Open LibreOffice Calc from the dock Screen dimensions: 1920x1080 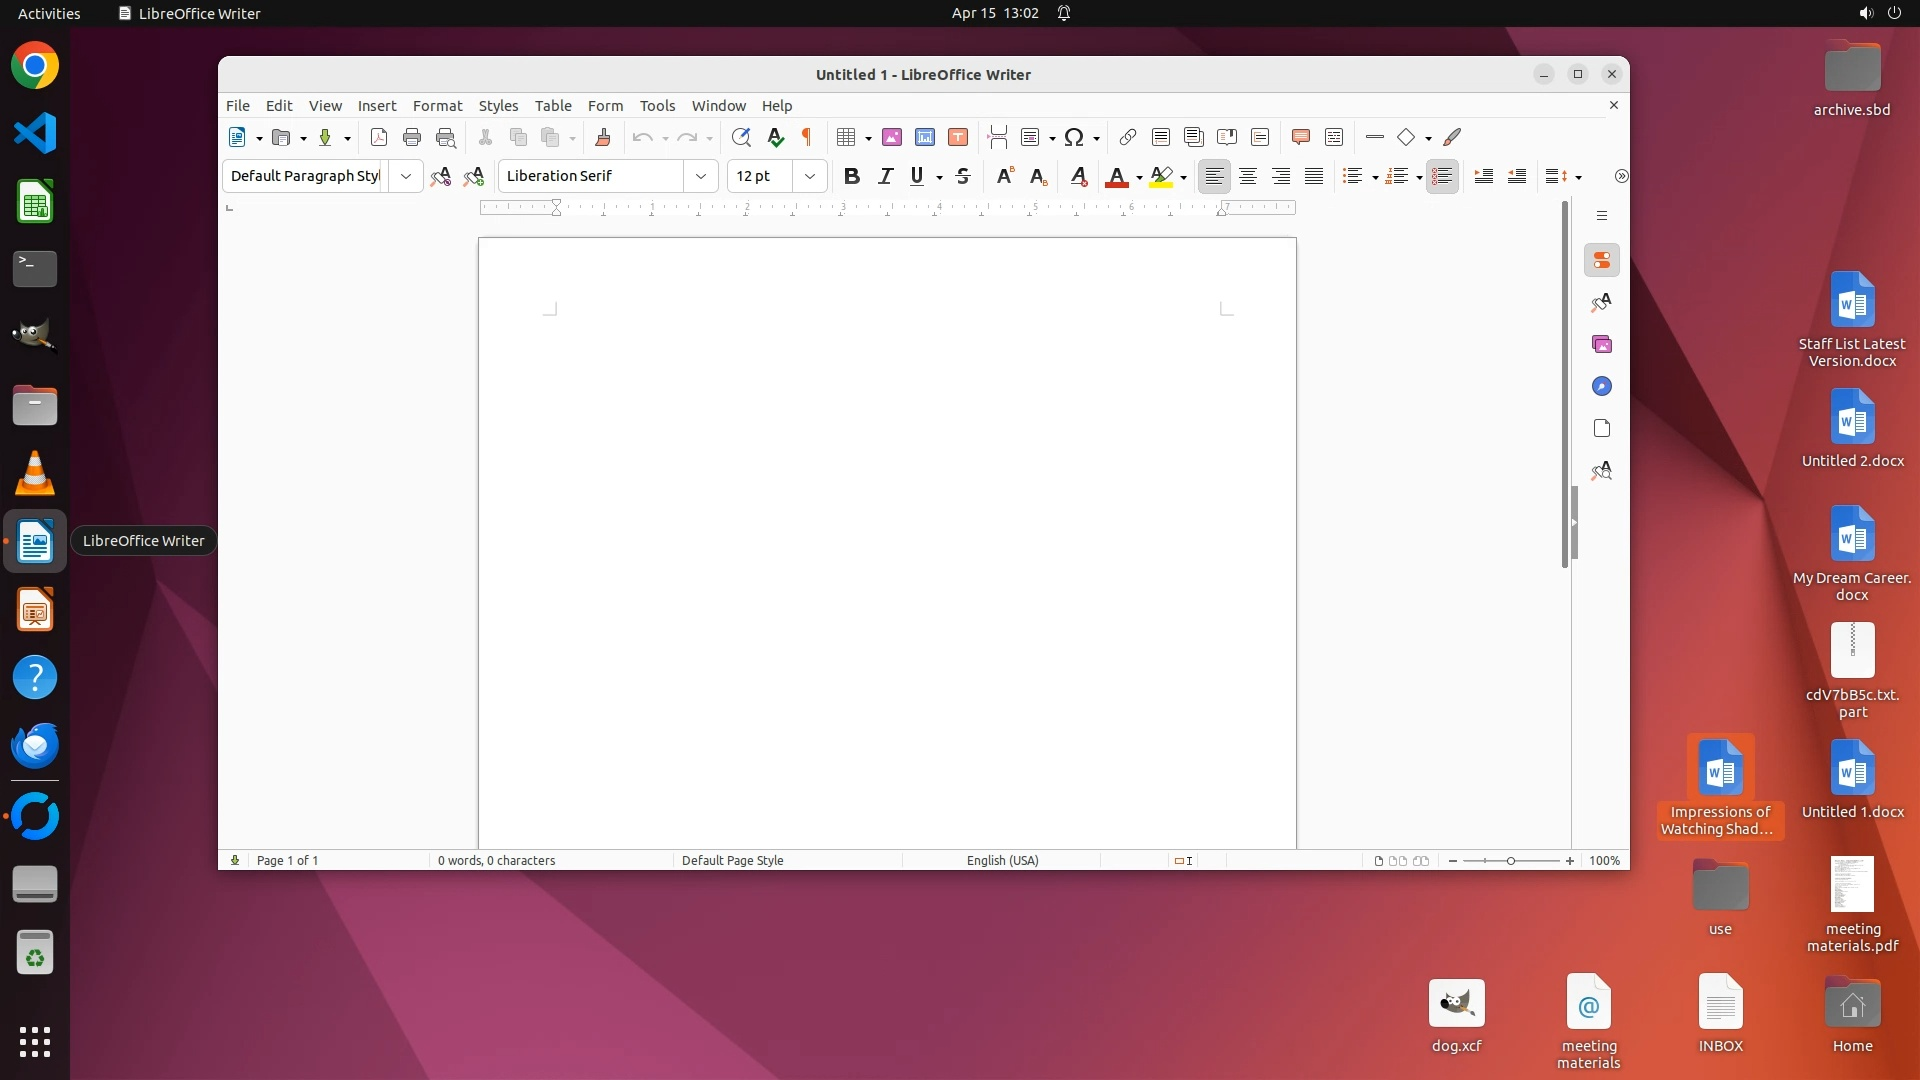35,203
